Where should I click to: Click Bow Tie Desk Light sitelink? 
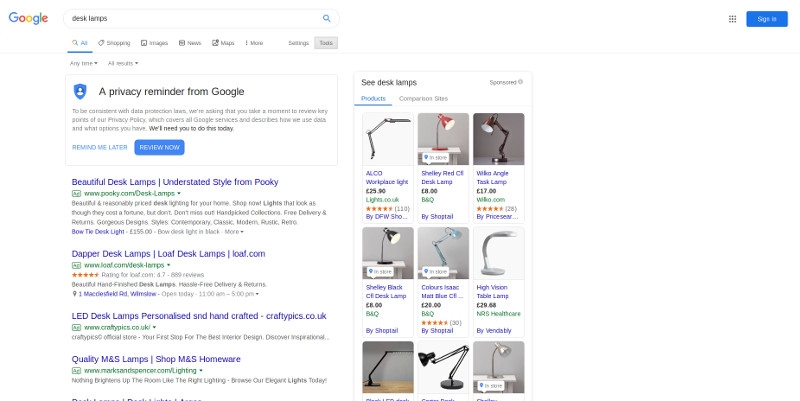[x=98, y=232]
